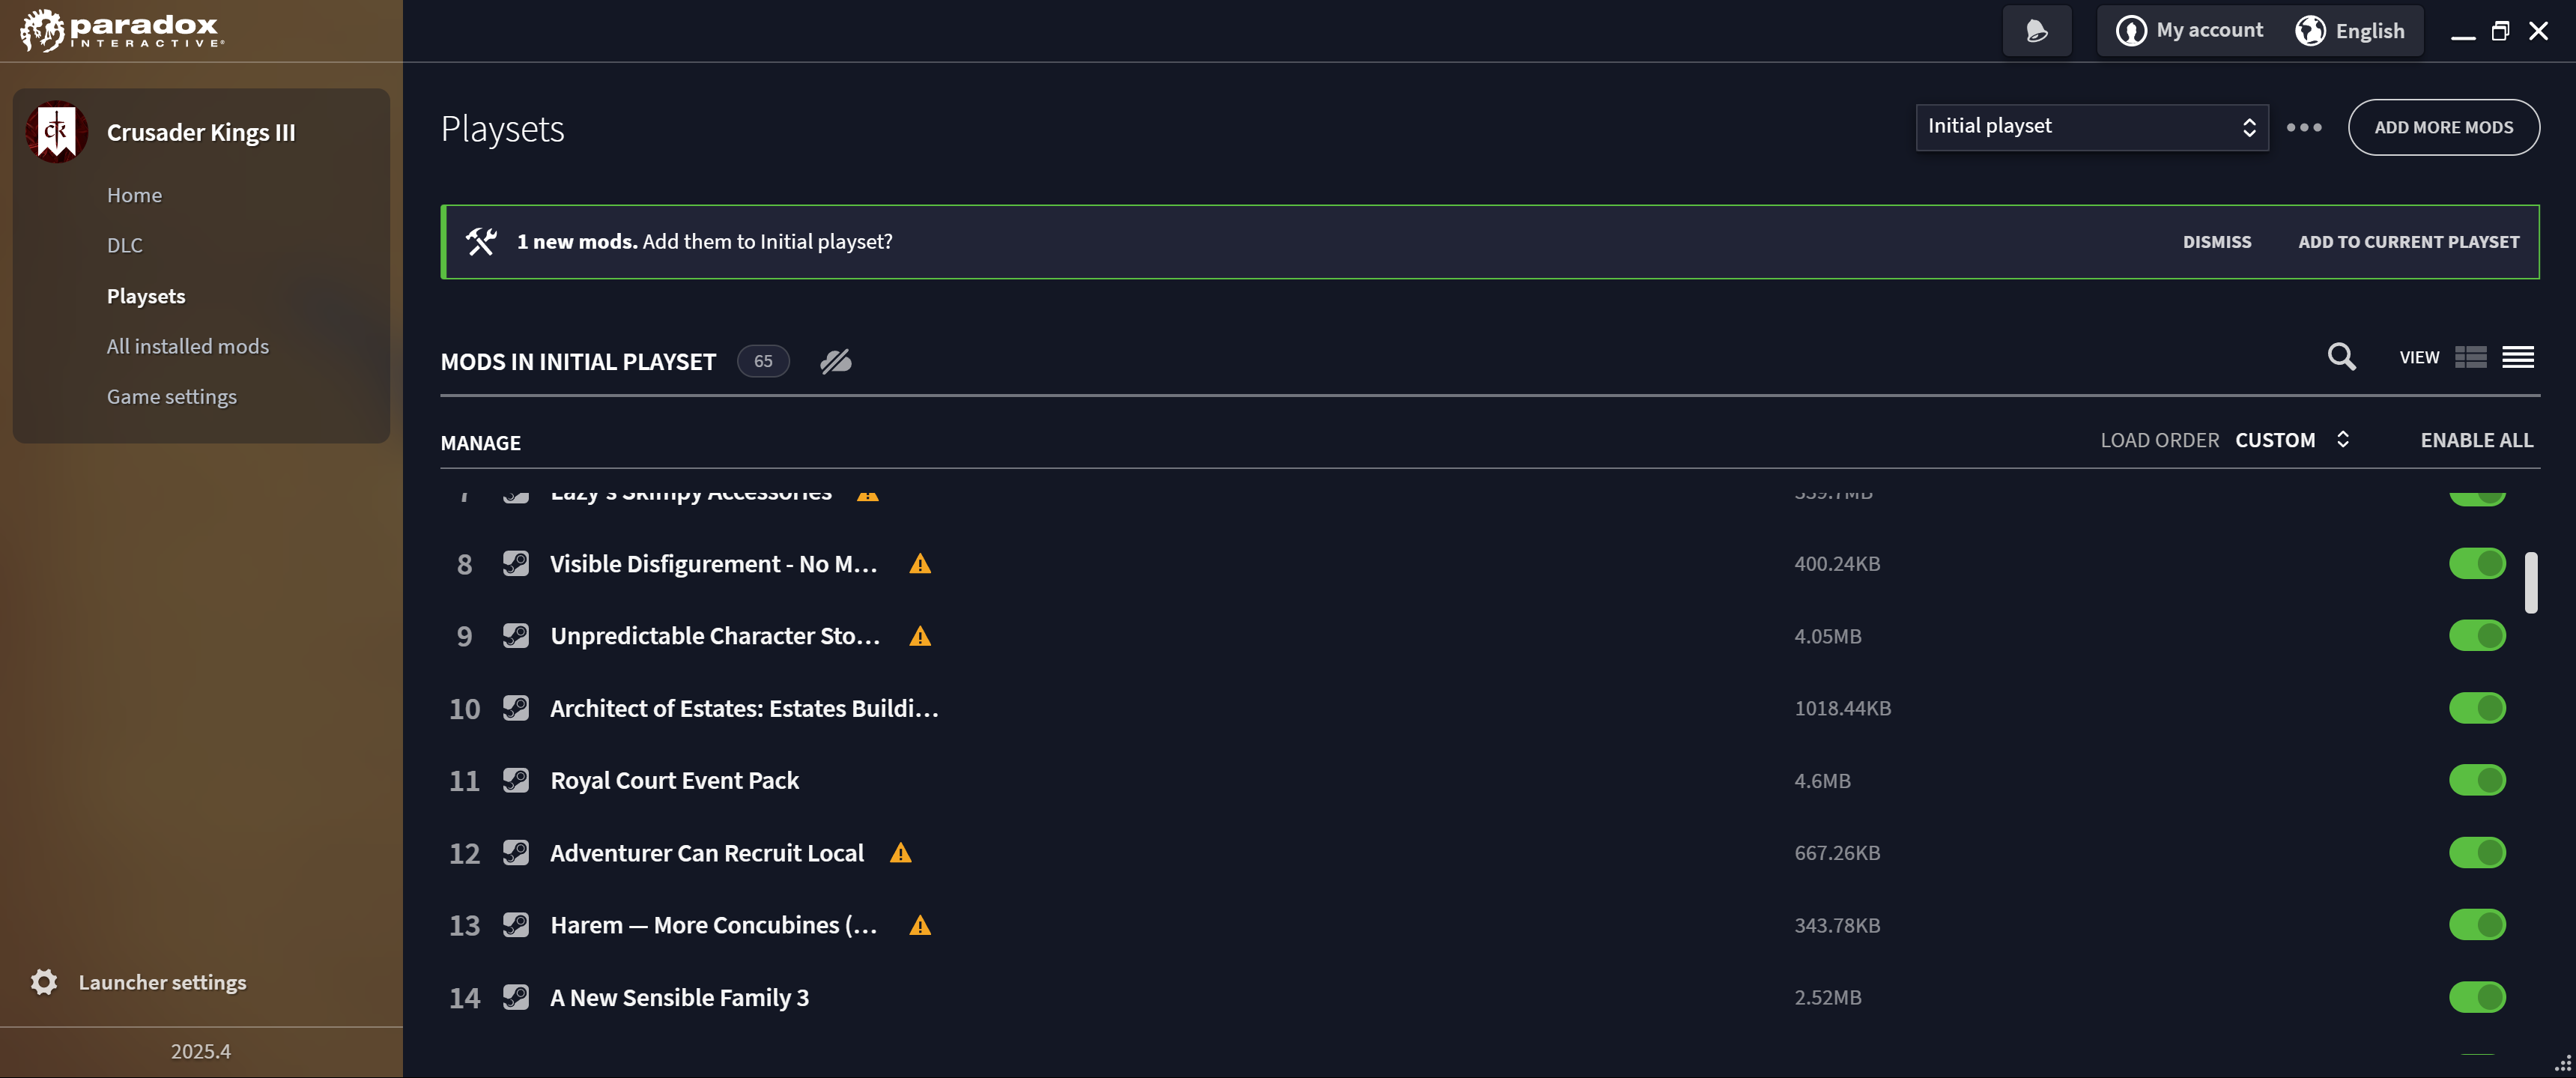Go to All installed mods

pyautogui.click(x=188, y=346)
